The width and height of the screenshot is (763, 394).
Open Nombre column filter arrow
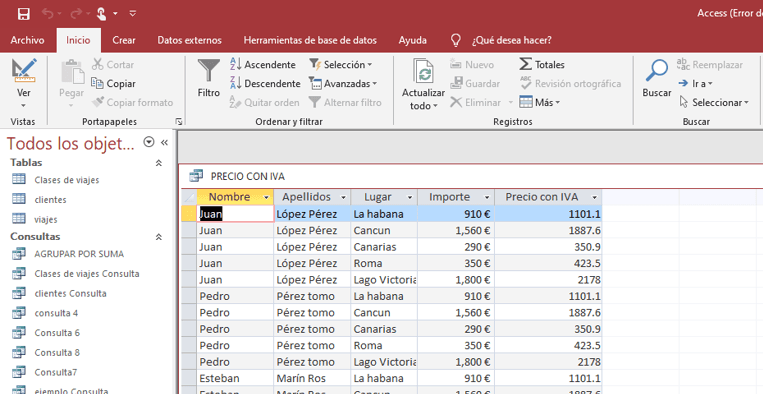pos(266,197)
